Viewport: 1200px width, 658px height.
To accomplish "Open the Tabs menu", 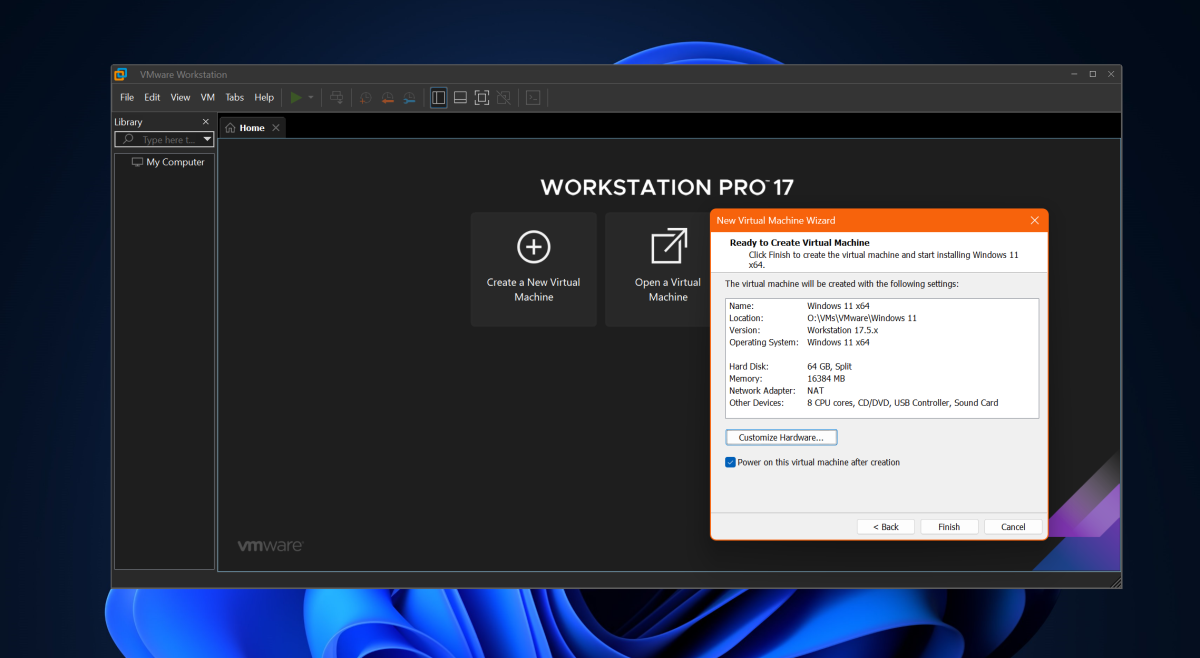I will point(234,97).
